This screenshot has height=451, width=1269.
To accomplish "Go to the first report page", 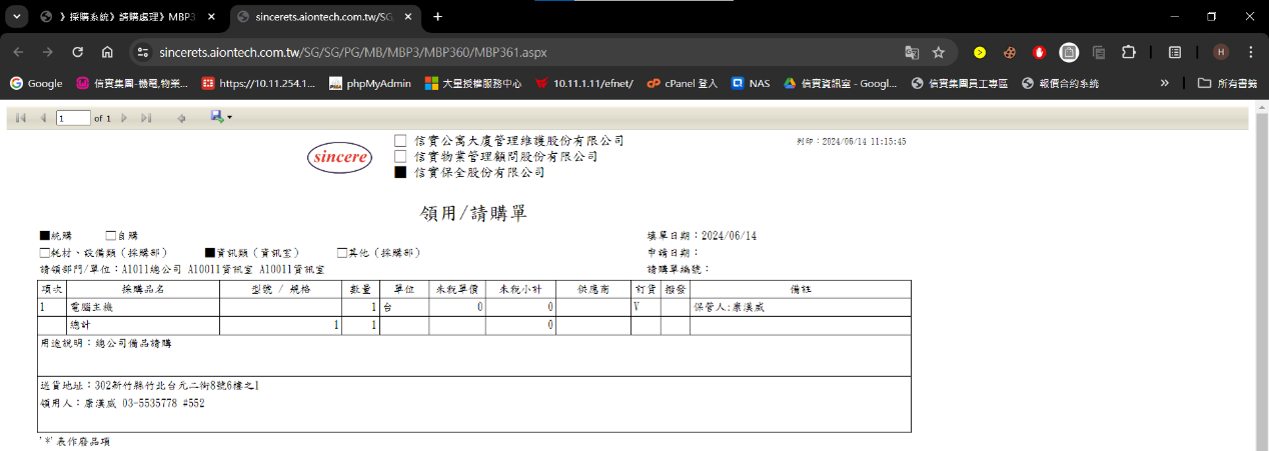I will tap(21, 118).
